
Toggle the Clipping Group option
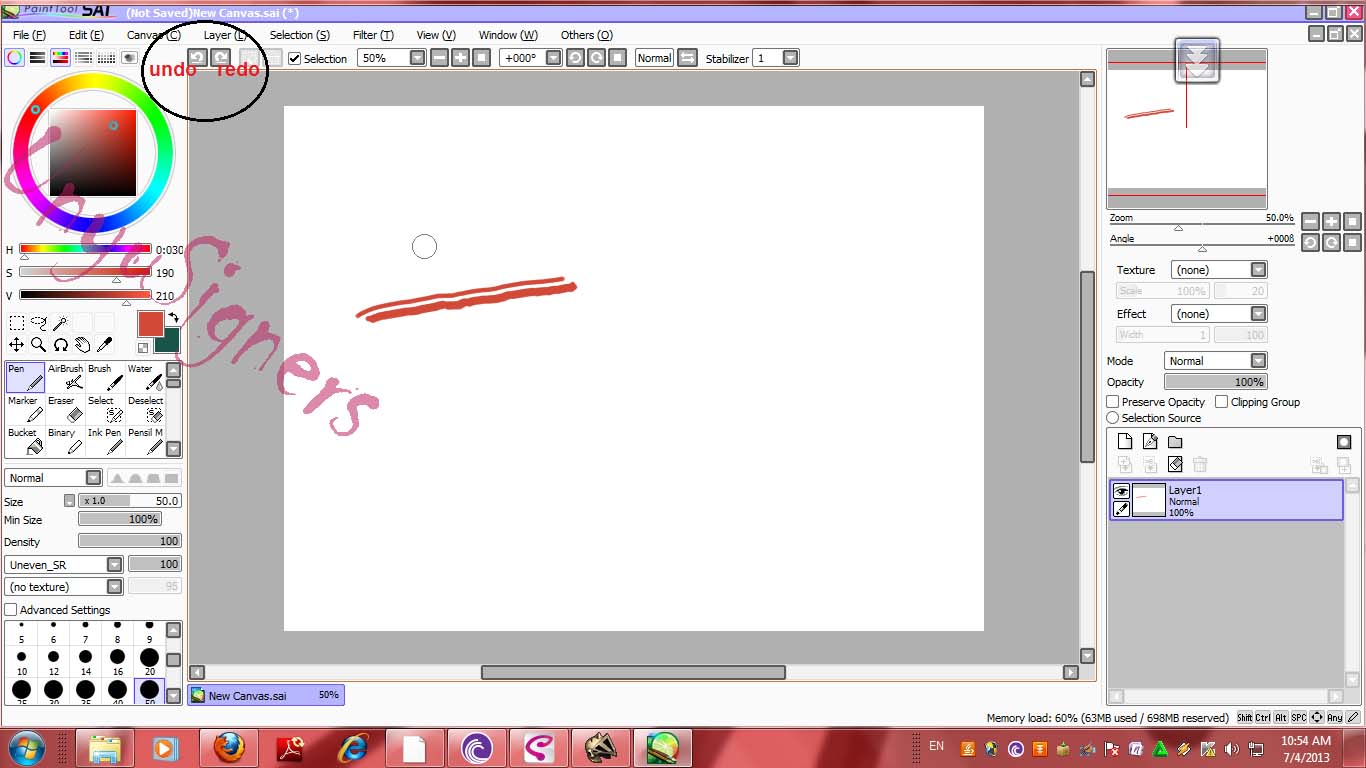(1221, 401)
